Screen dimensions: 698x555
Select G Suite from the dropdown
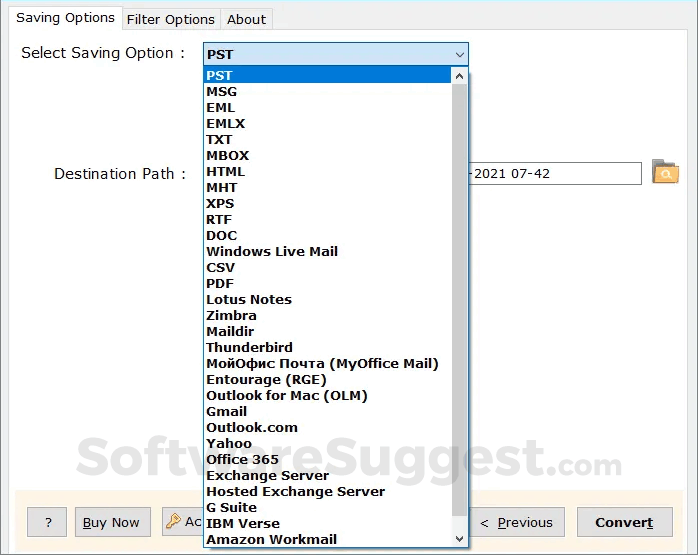coord(327,508)
